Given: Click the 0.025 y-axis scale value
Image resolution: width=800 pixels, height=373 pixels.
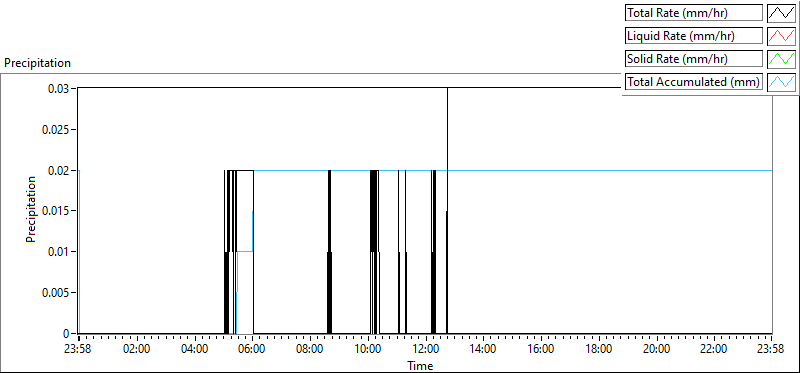Looking at the screenshot, I should (57, 129).
